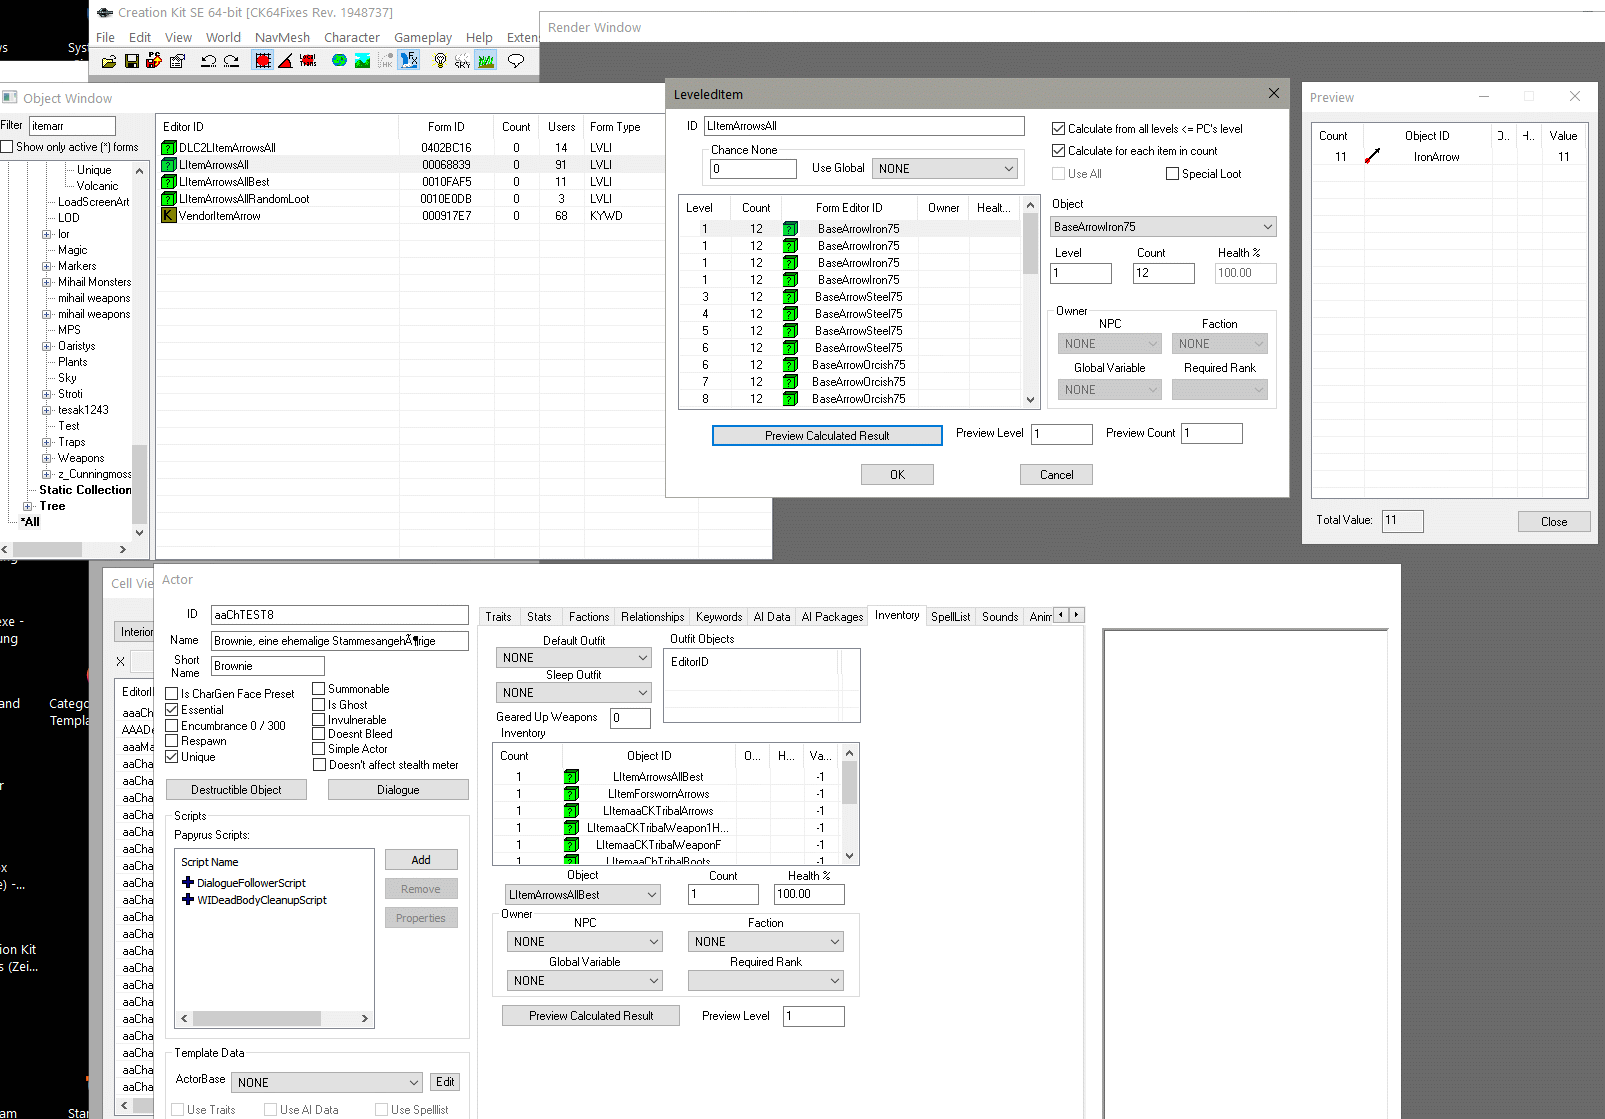Click the Open data files folder icon
Screen dimensions: 1605x1119
[x=108, y=61]
